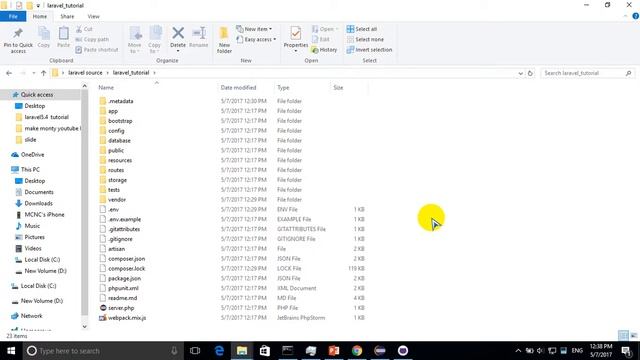Select the vendor folder
Screen dimensions: 640x360
click(x=117, y=200)
